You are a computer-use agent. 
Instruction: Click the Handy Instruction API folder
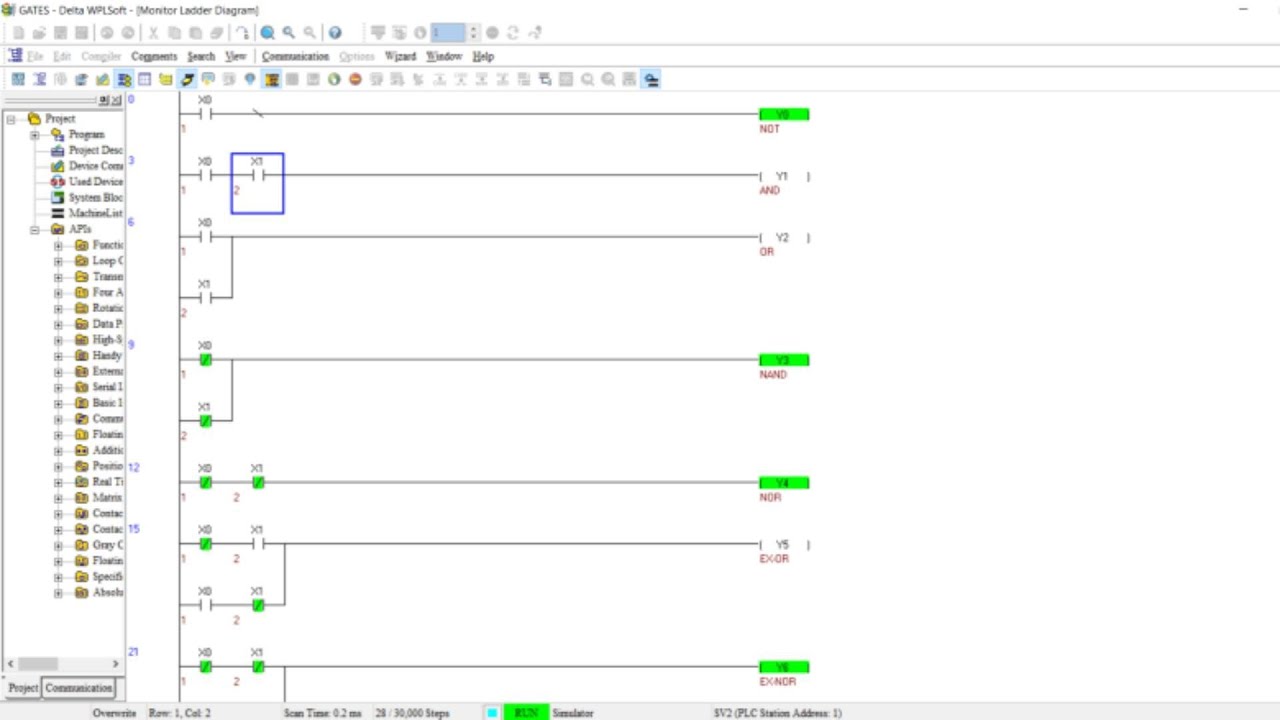[x=99, y=356]
